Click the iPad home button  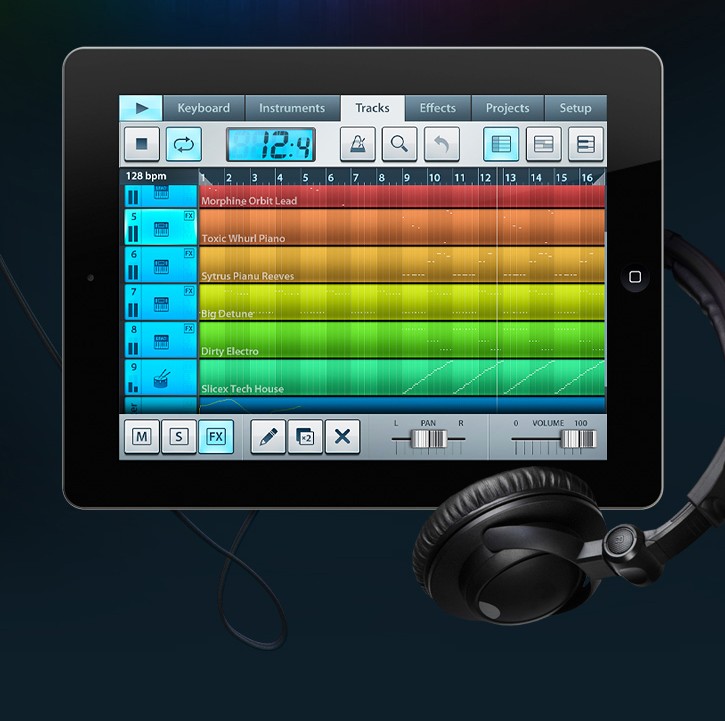tap(635, 277)
